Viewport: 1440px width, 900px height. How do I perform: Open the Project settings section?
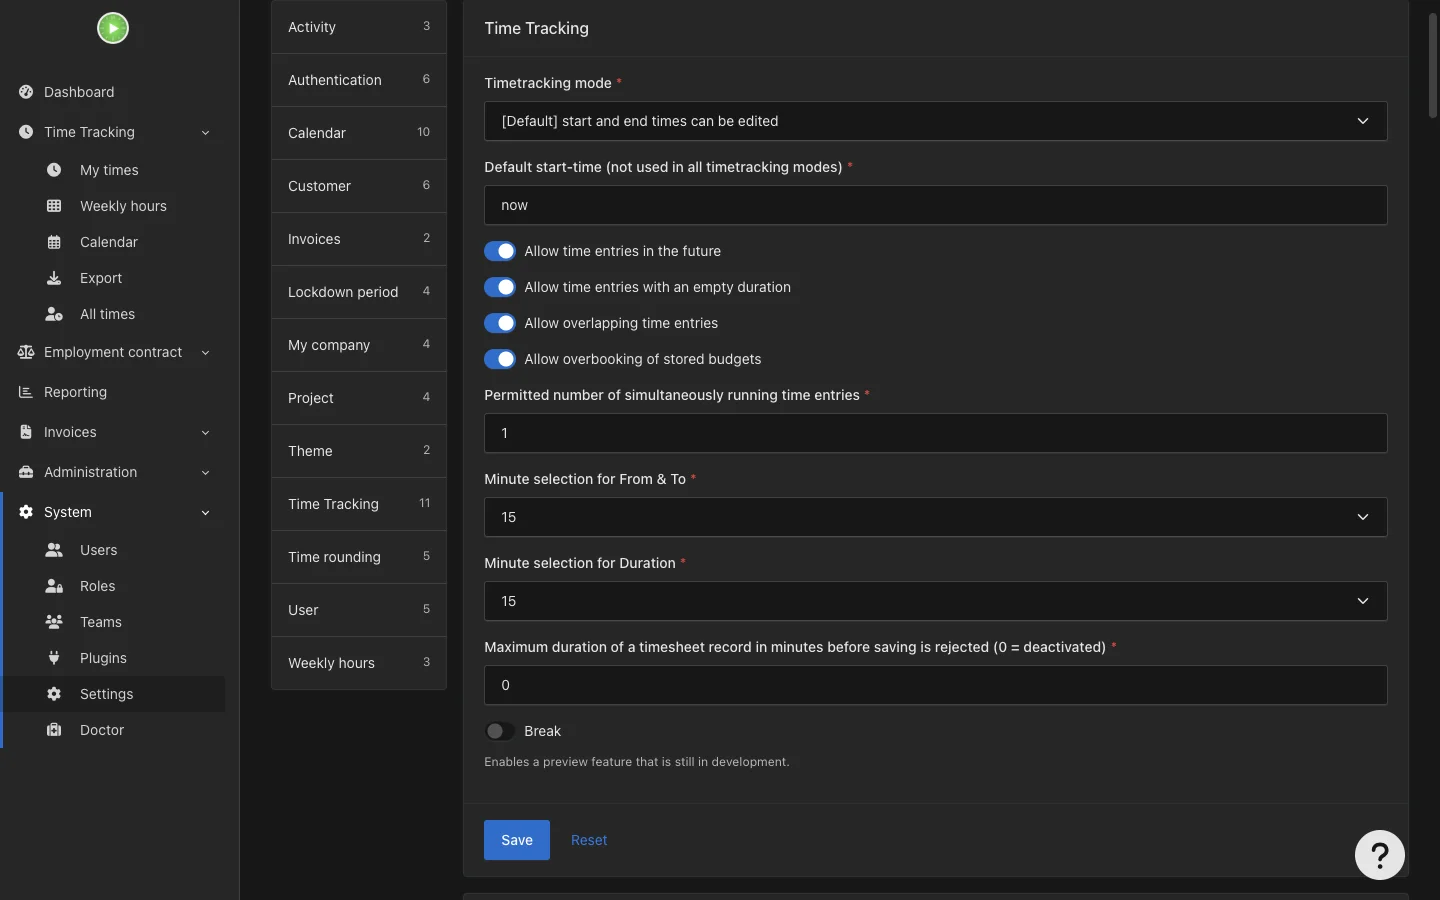(x=359, y=398)
